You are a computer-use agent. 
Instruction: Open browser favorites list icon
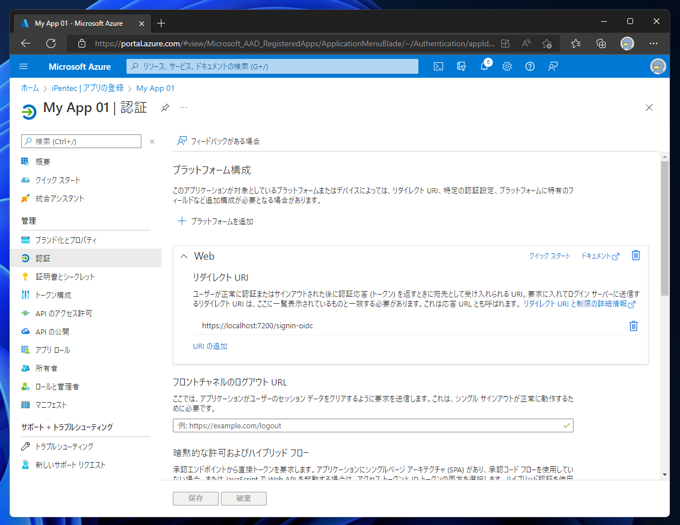[575, 43]
